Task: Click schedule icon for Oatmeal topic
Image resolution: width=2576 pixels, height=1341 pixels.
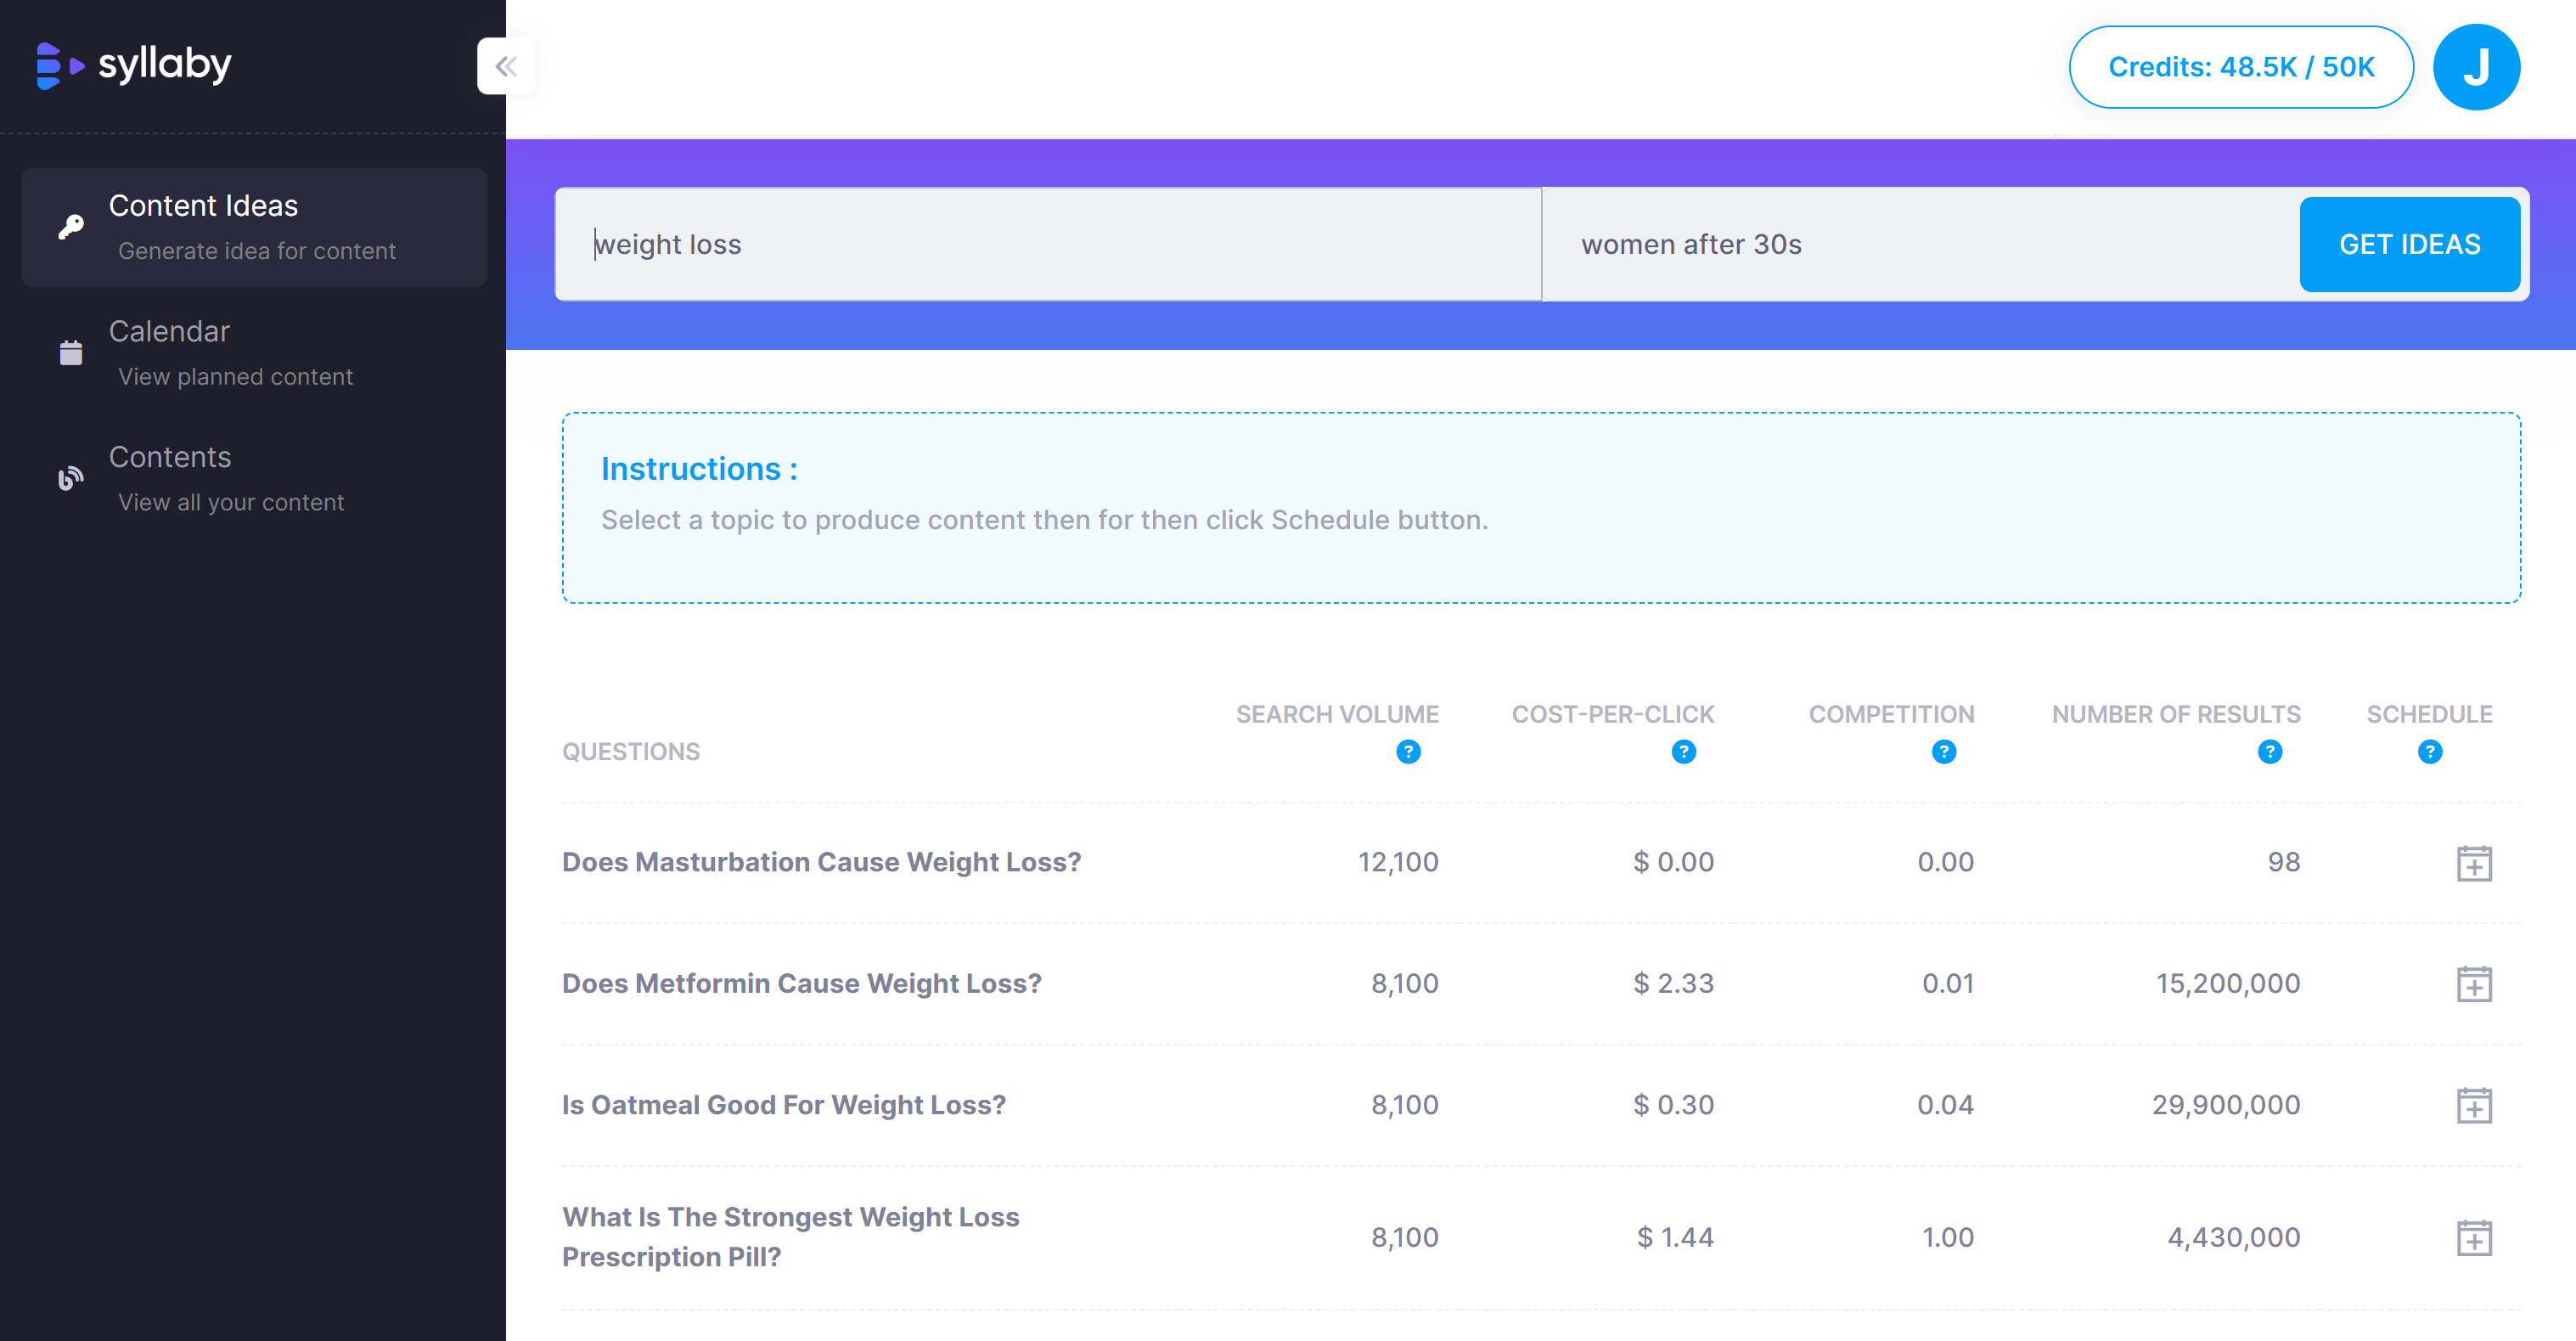Action: click(x=2472, y=1106)
